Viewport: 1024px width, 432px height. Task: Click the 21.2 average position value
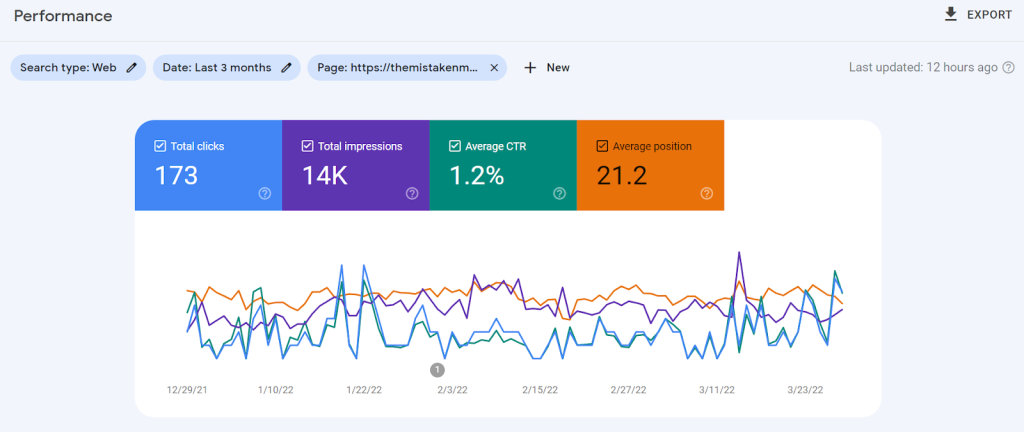pyautogui.click(x=622, y=176)
